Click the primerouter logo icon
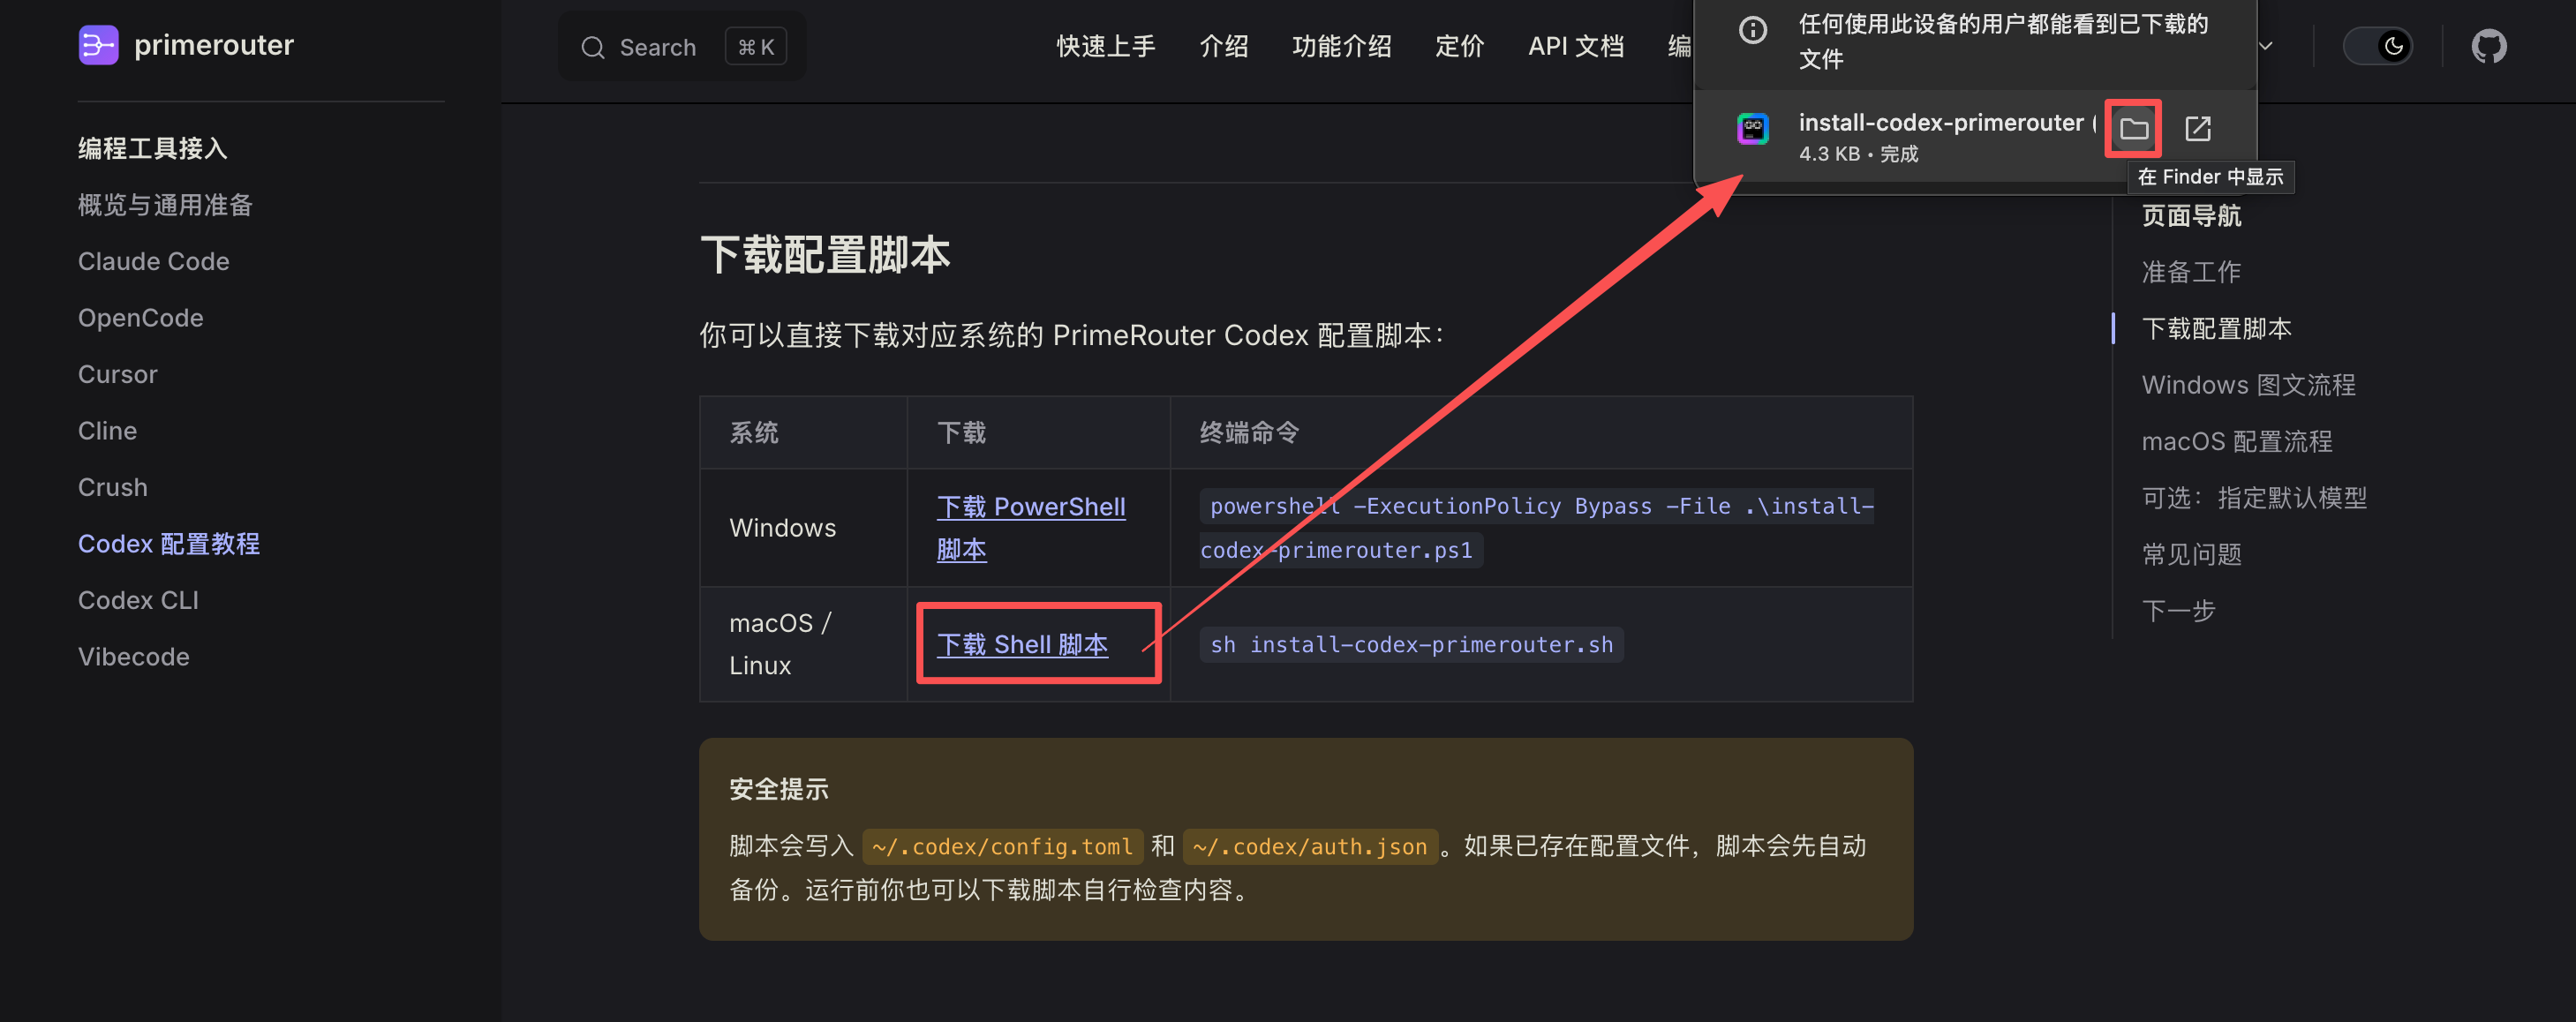 click(x=98, y=45)
